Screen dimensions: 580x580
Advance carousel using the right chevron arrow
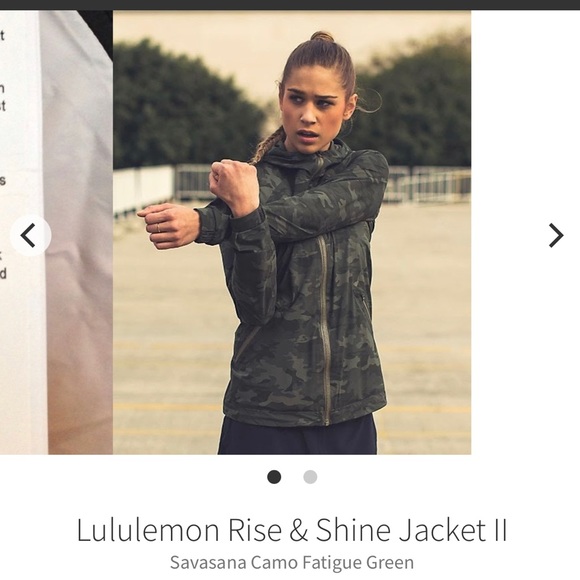tap(556, 235)
